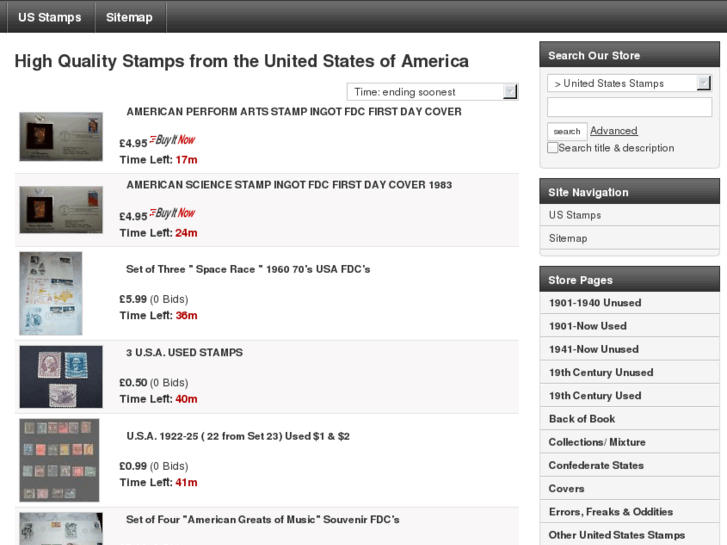Open the Set of Three Space Race listing title
This screenshot has height=545, width=727.
pyautogui.click(x=248, y=269)
